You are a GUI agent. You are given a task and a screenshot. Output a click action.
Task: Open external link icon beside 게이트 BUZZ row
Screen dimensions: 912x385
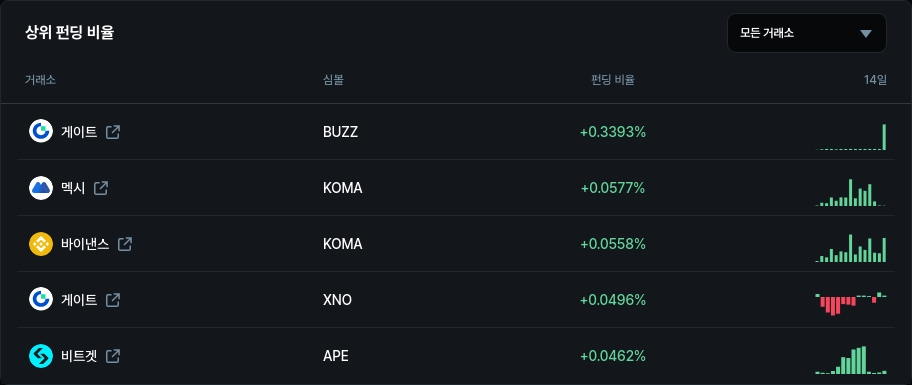click(113, 132)
